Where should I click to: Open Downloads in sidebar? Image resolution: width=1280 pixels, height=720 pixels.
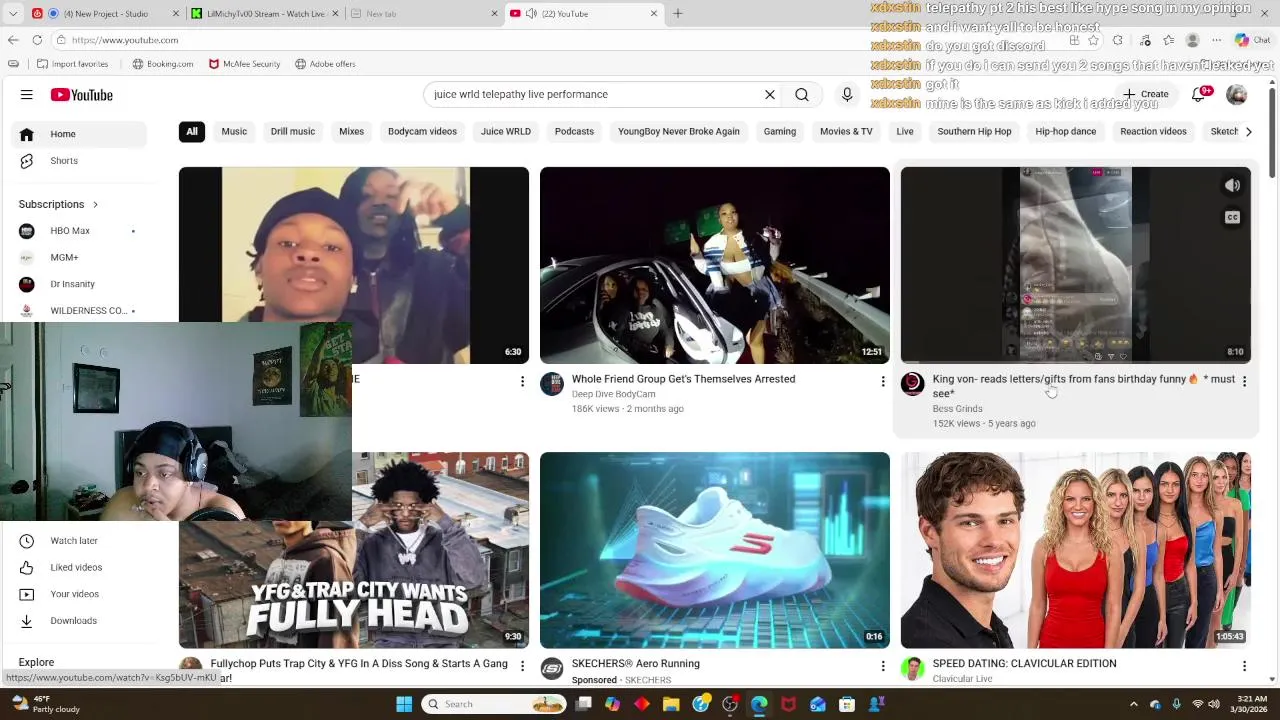[80, 621]
